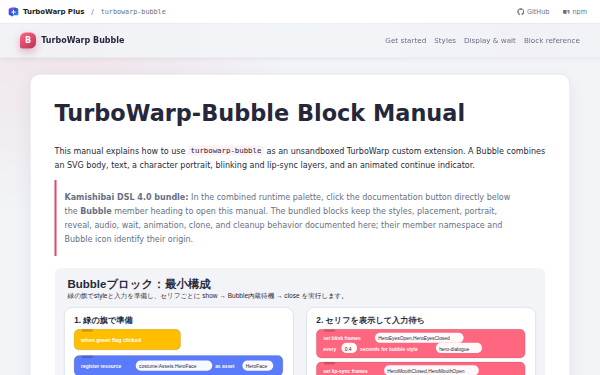Screen dimensions: 600x375
Task: Click the costume:Assets:HeroFace input field
Action: coord(174,366)
